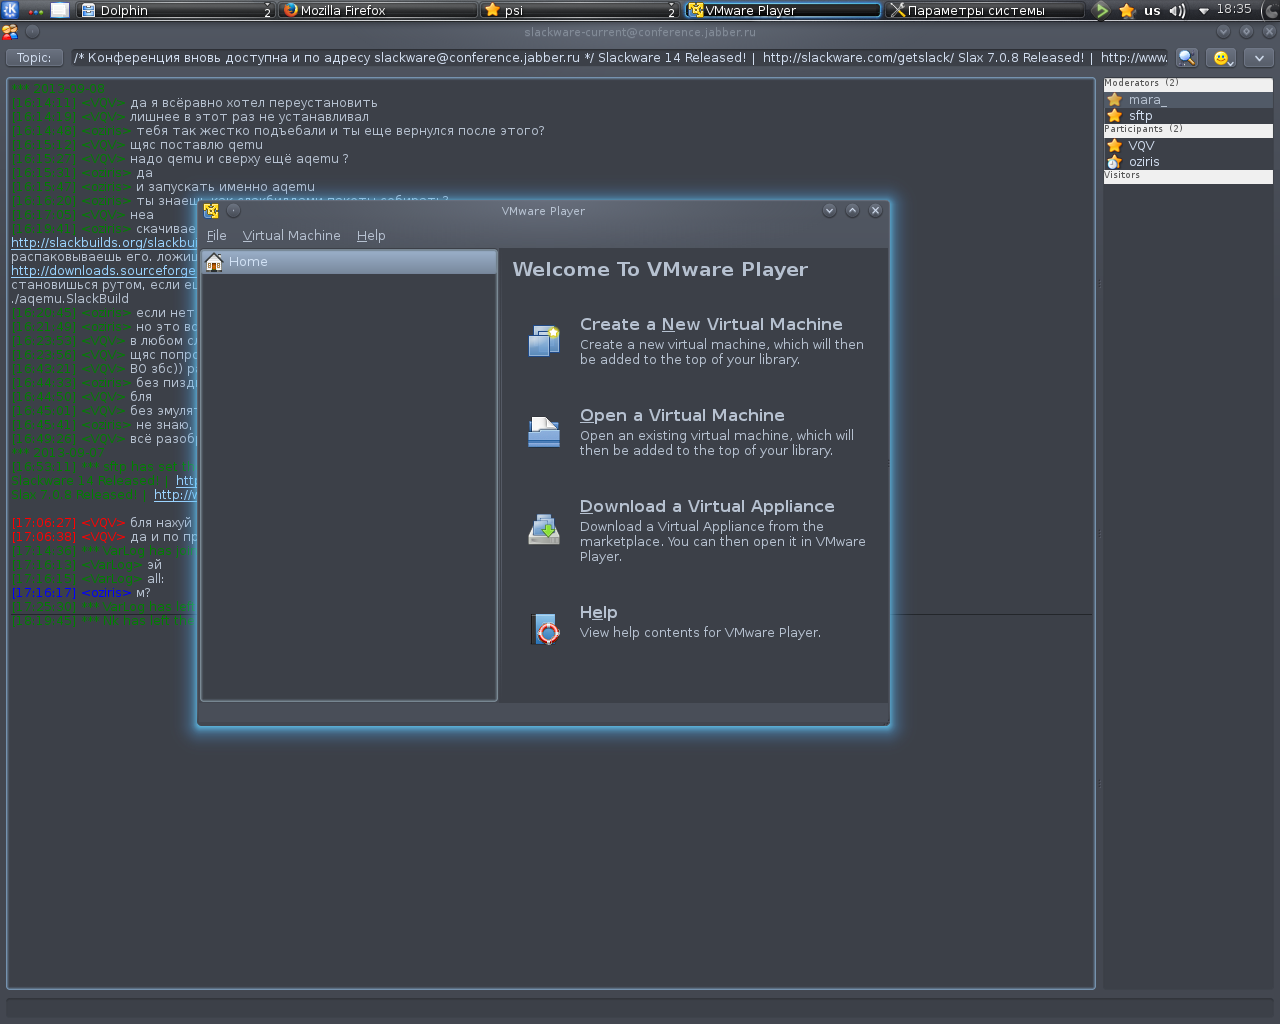1280x1024 pixels.
Task: Click star icon beside mara_ in roster
Action: tap(1115, 100)
